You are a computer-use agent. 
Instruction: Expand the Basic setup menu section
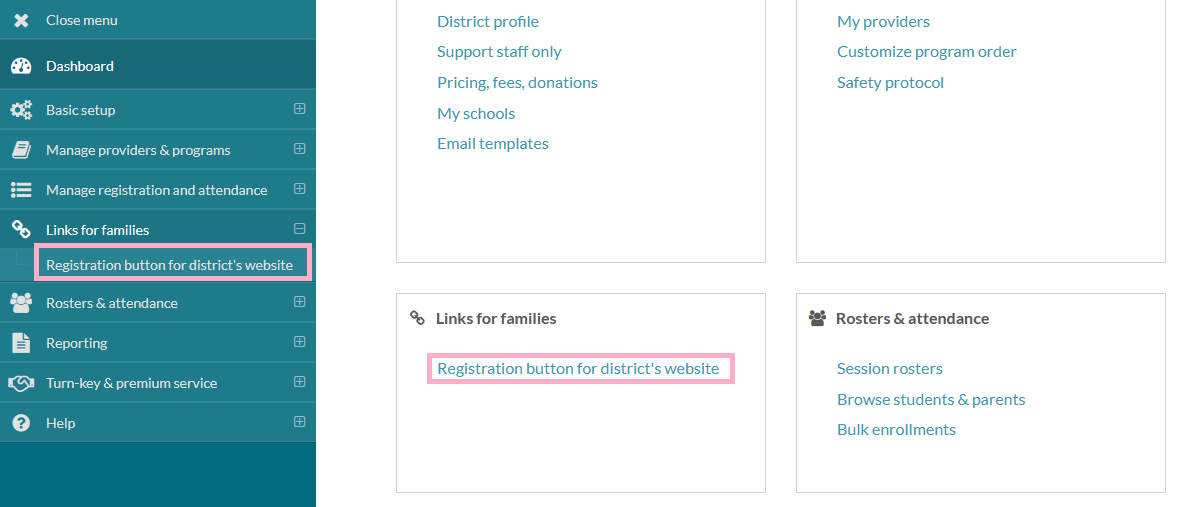point(299,109)
